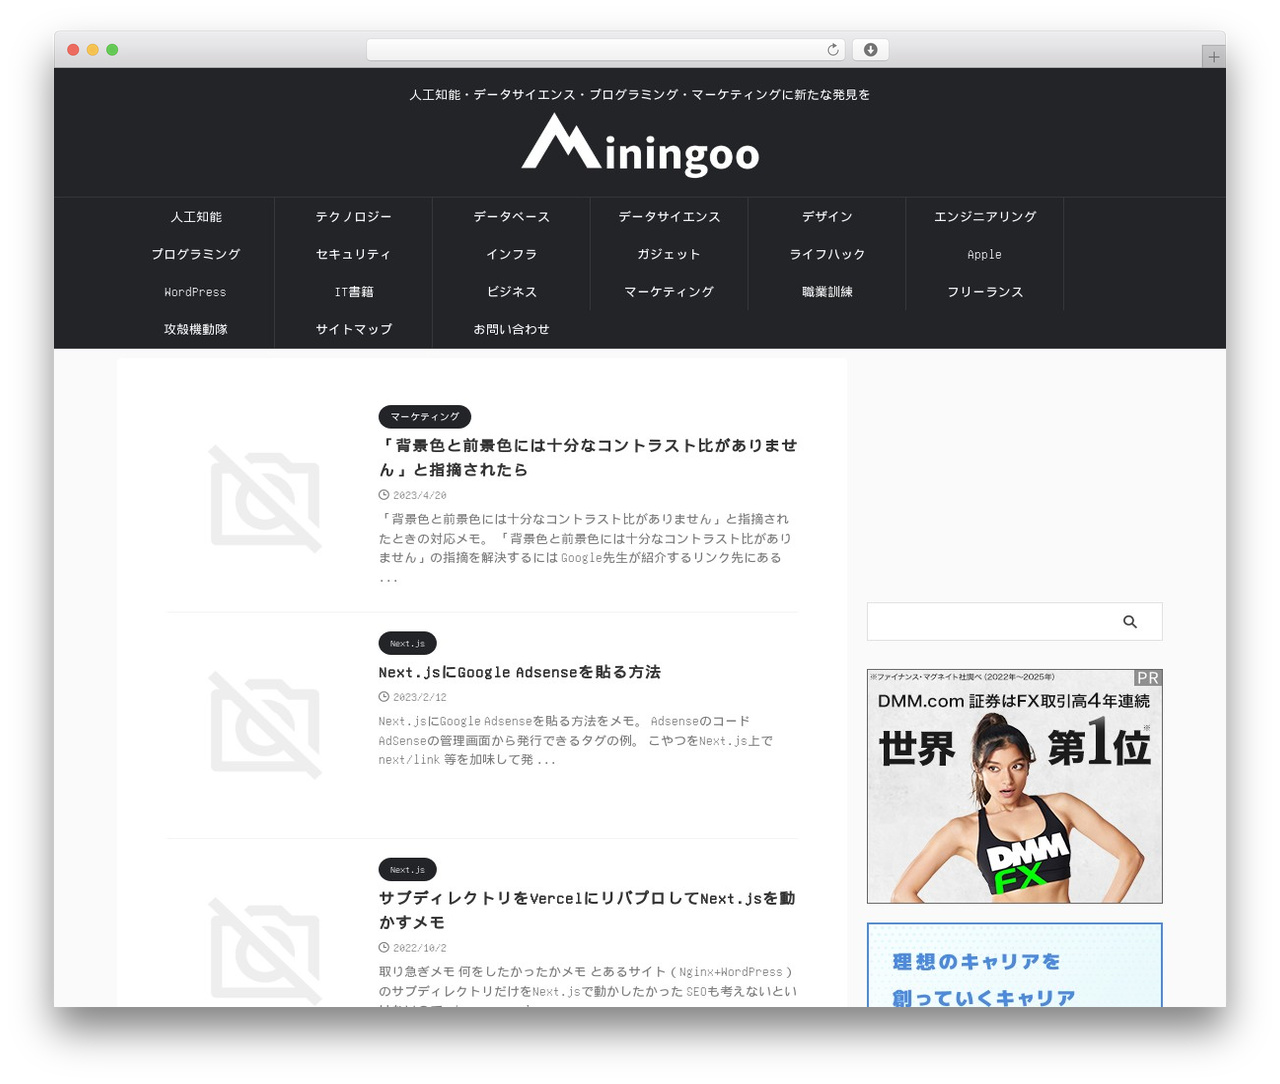This screenshot has height=1084, width=1280.
Task: Open the Miningoo site logo
Action: coord(640,146)
